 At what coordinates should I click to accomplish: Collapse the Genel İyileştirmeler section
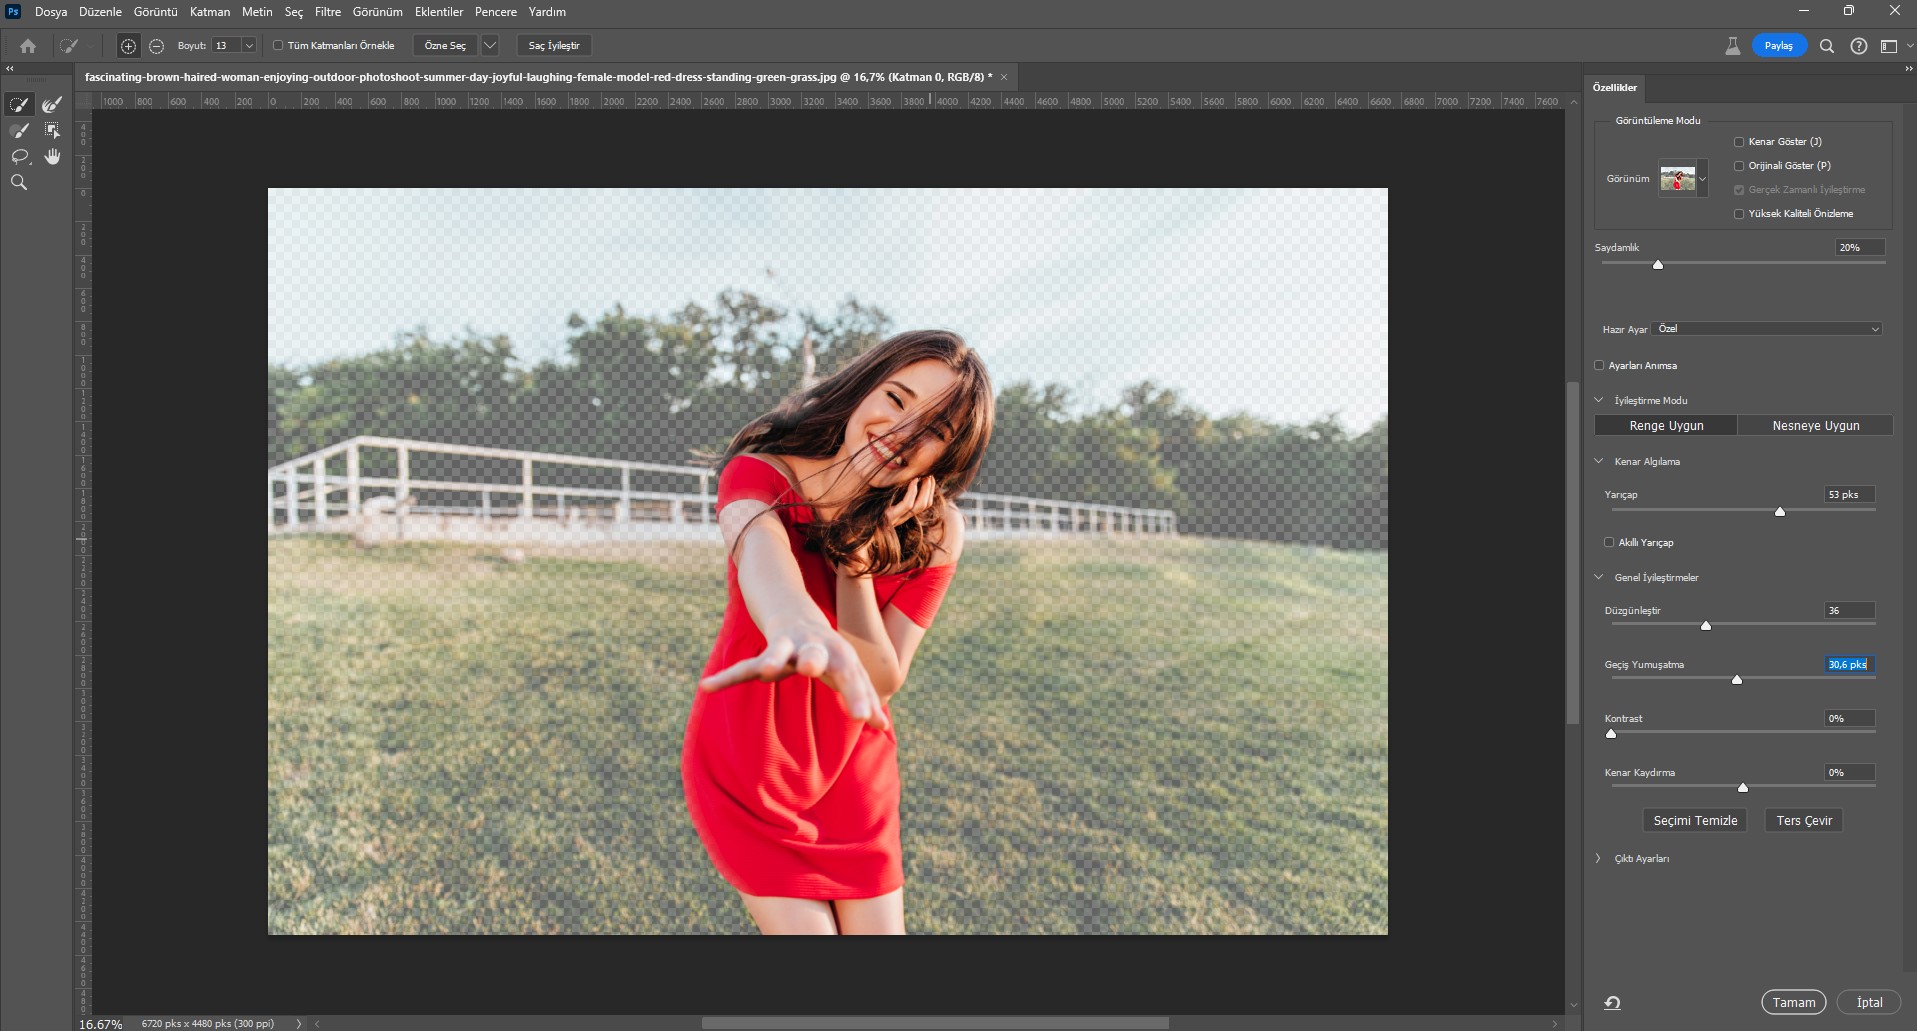[1599, 578]
